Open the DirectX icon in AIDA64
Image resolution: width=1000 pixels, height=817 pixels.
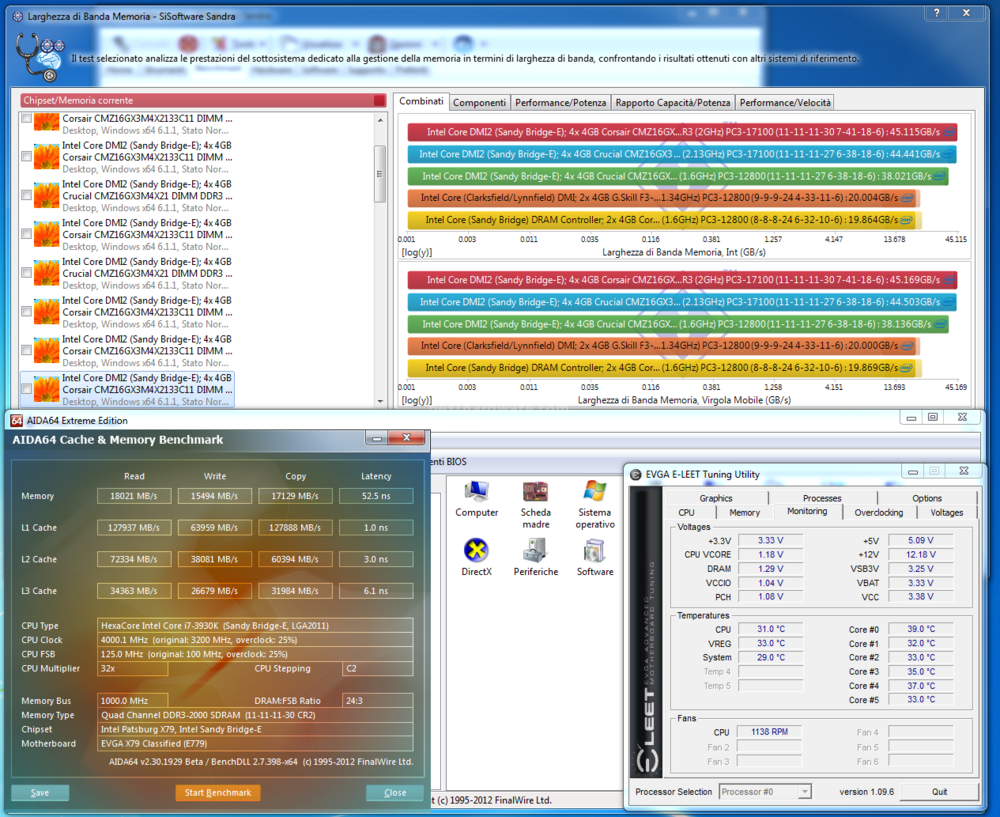click(476, 557)
